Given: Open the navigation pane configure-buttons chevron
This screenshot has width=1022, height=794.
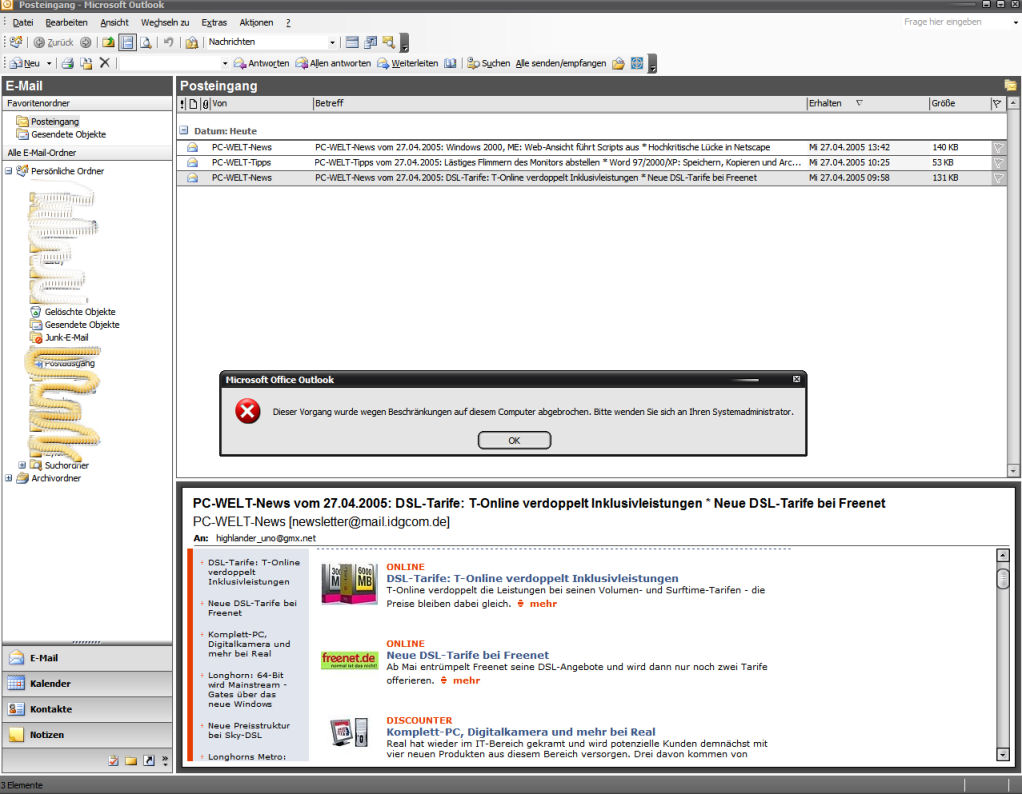Looking at the screenshot, I should [165, 760].
